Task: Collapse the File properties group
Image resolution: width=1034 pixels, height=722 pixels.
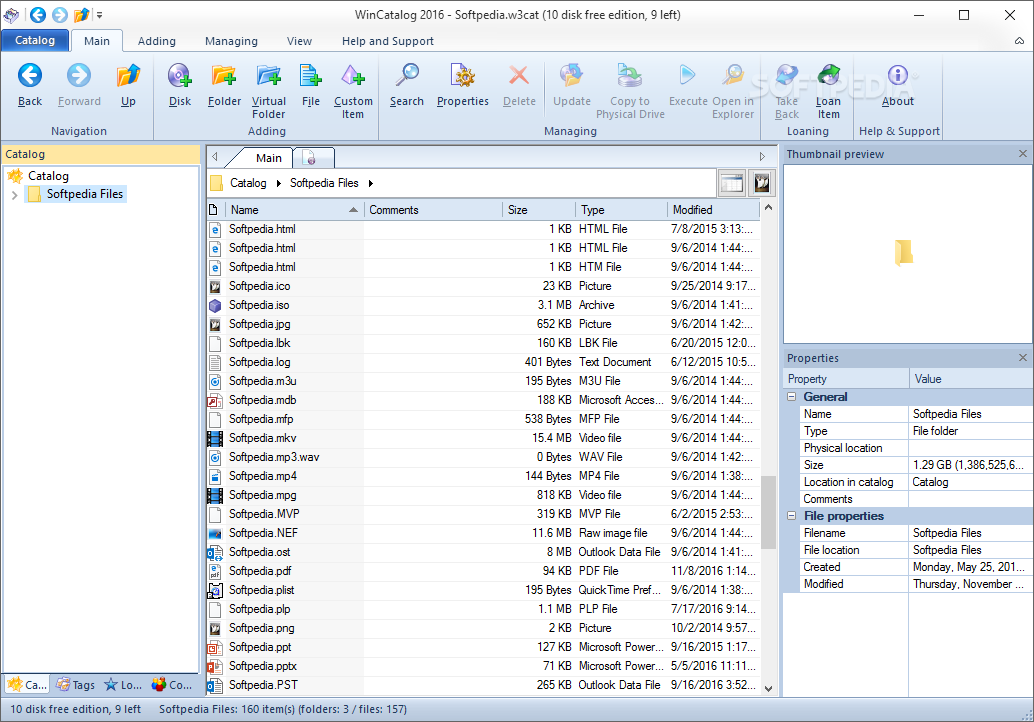Action: pos(791,516)
